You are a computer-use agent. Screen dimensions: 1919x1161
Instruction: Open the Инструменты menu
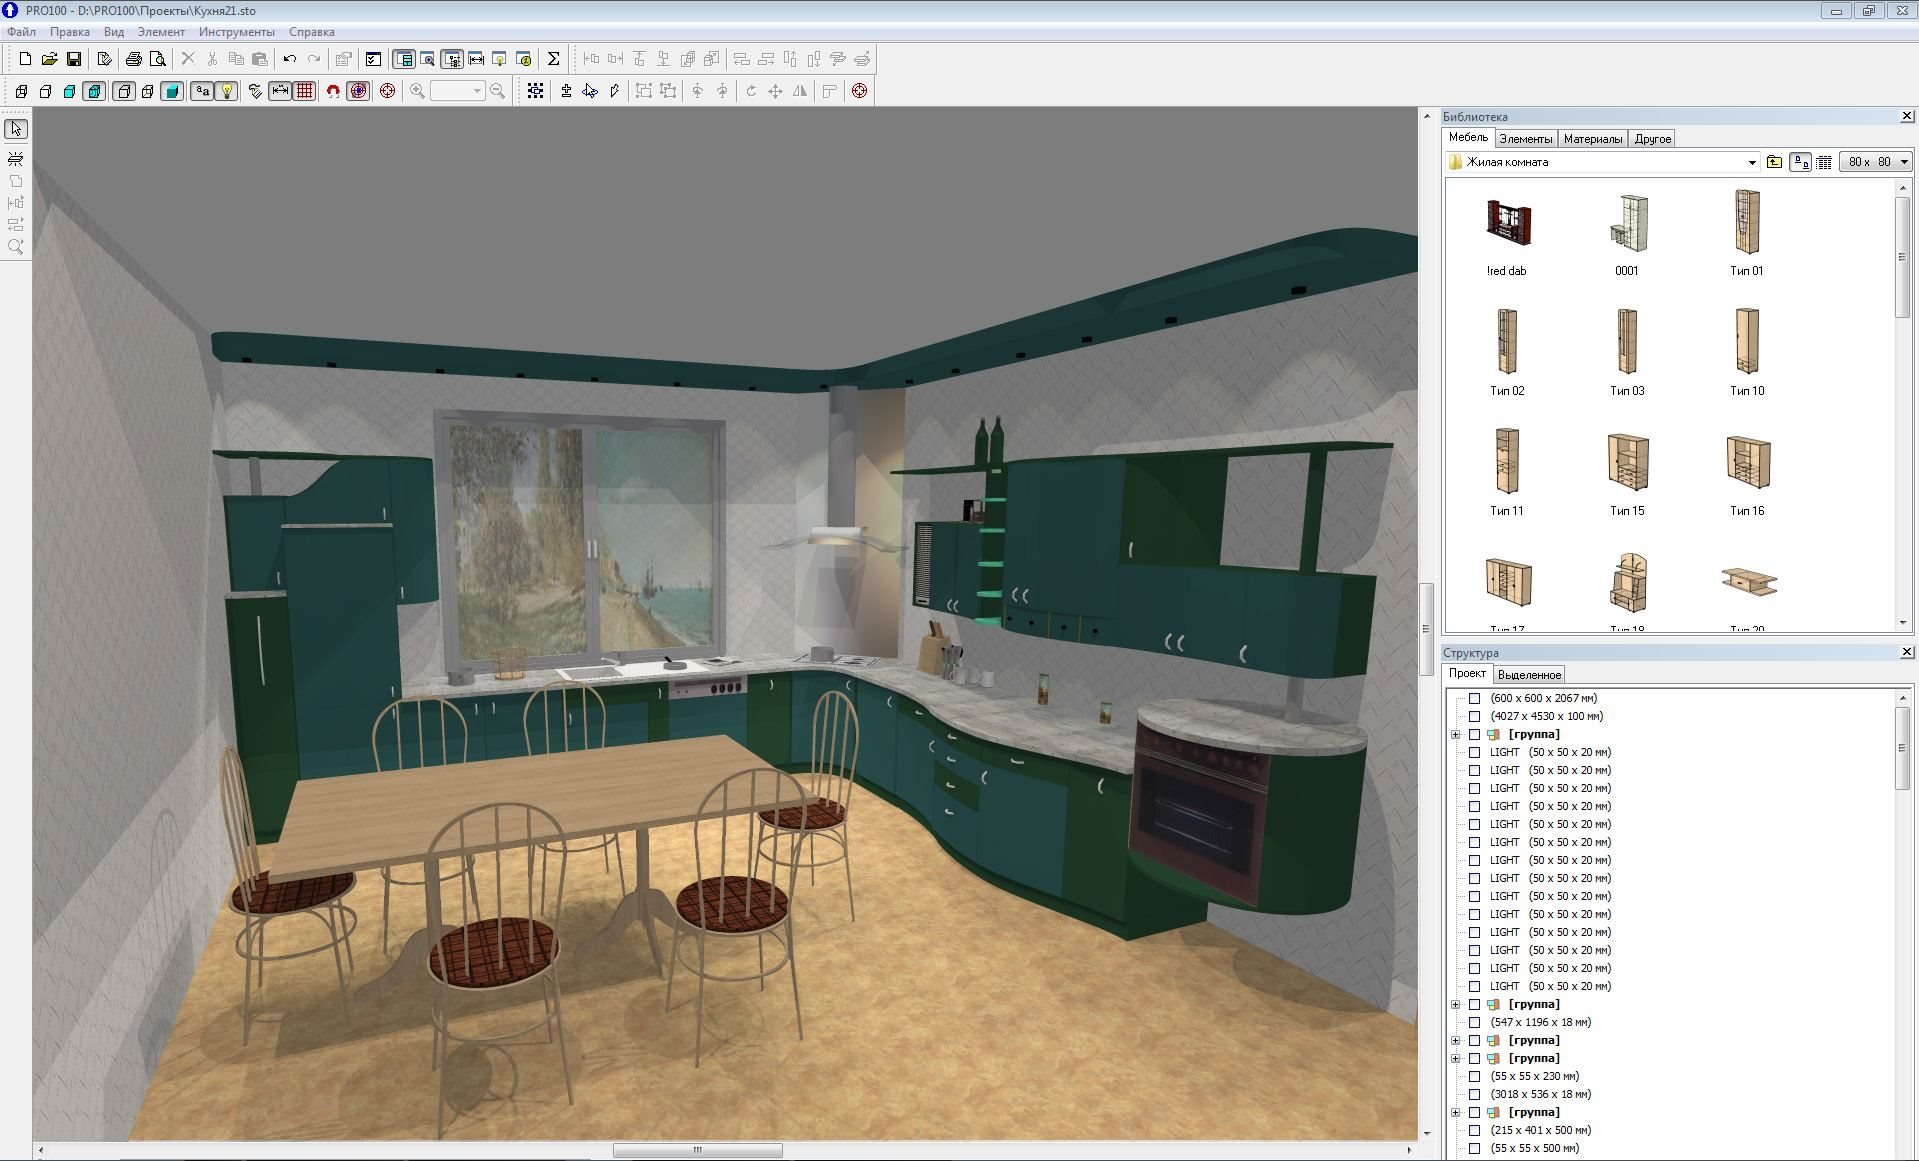point(236,32)
